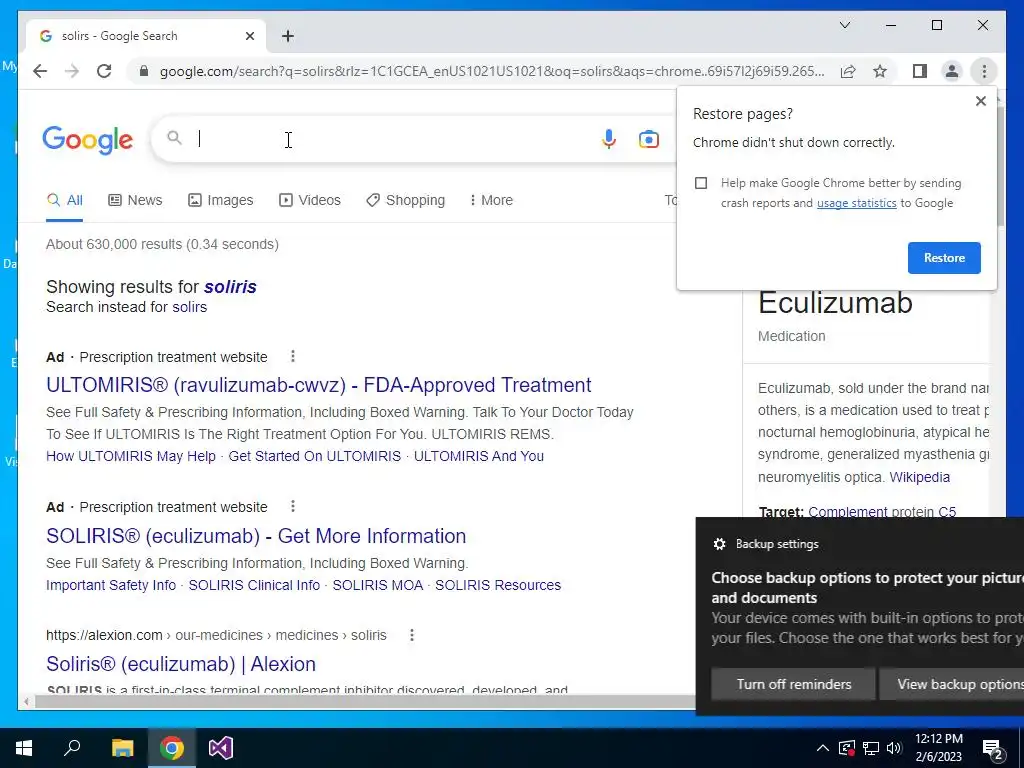
Task: Close the Restore pages popup
Action: [980, 101]
